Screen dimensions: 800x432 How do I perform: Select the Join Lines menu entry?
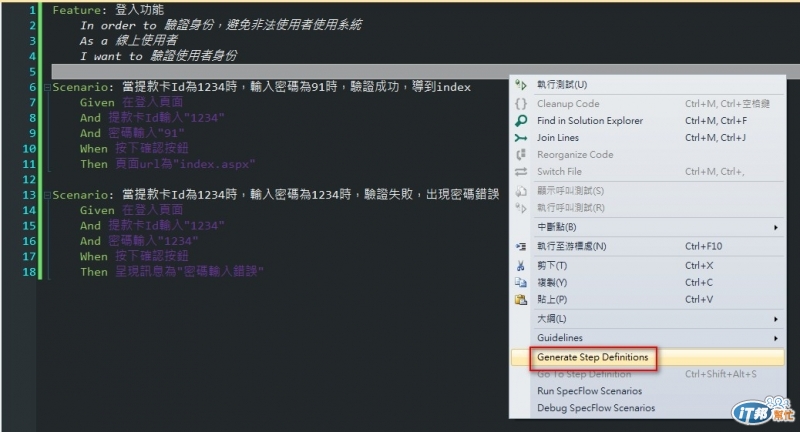point(647,138)
